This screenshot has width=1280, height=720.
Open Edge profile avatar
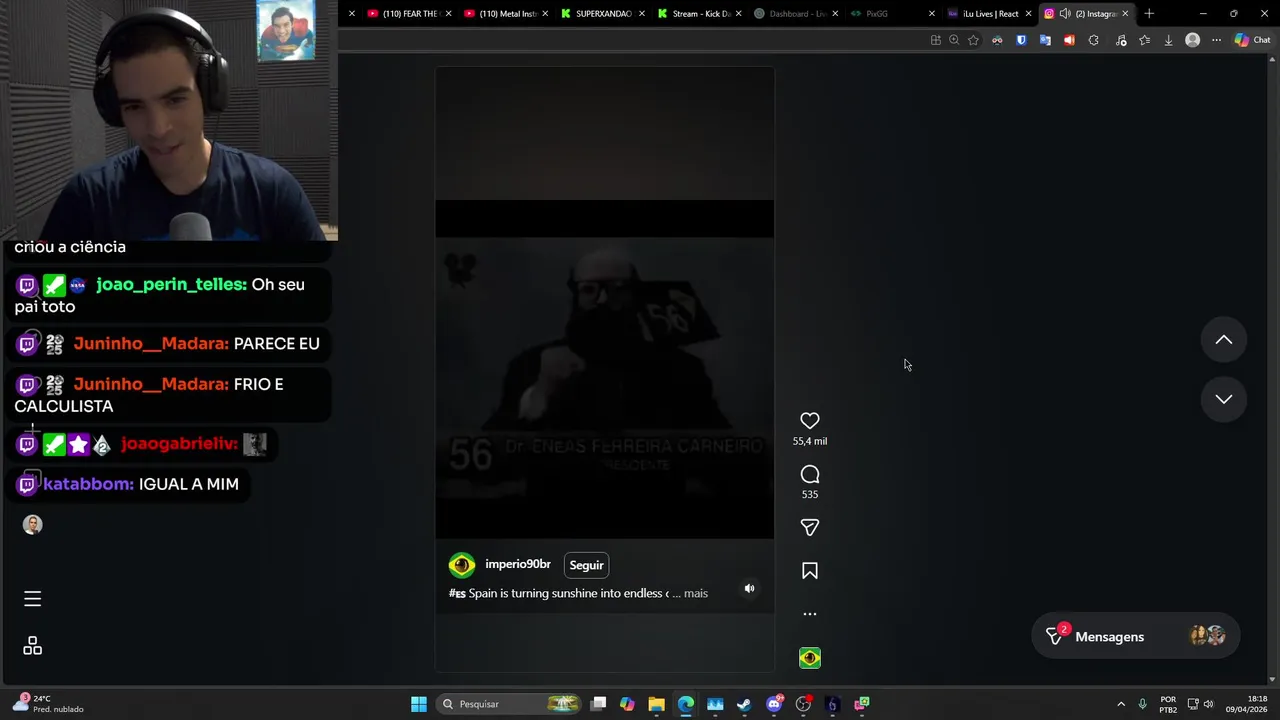click(1192, 40)
